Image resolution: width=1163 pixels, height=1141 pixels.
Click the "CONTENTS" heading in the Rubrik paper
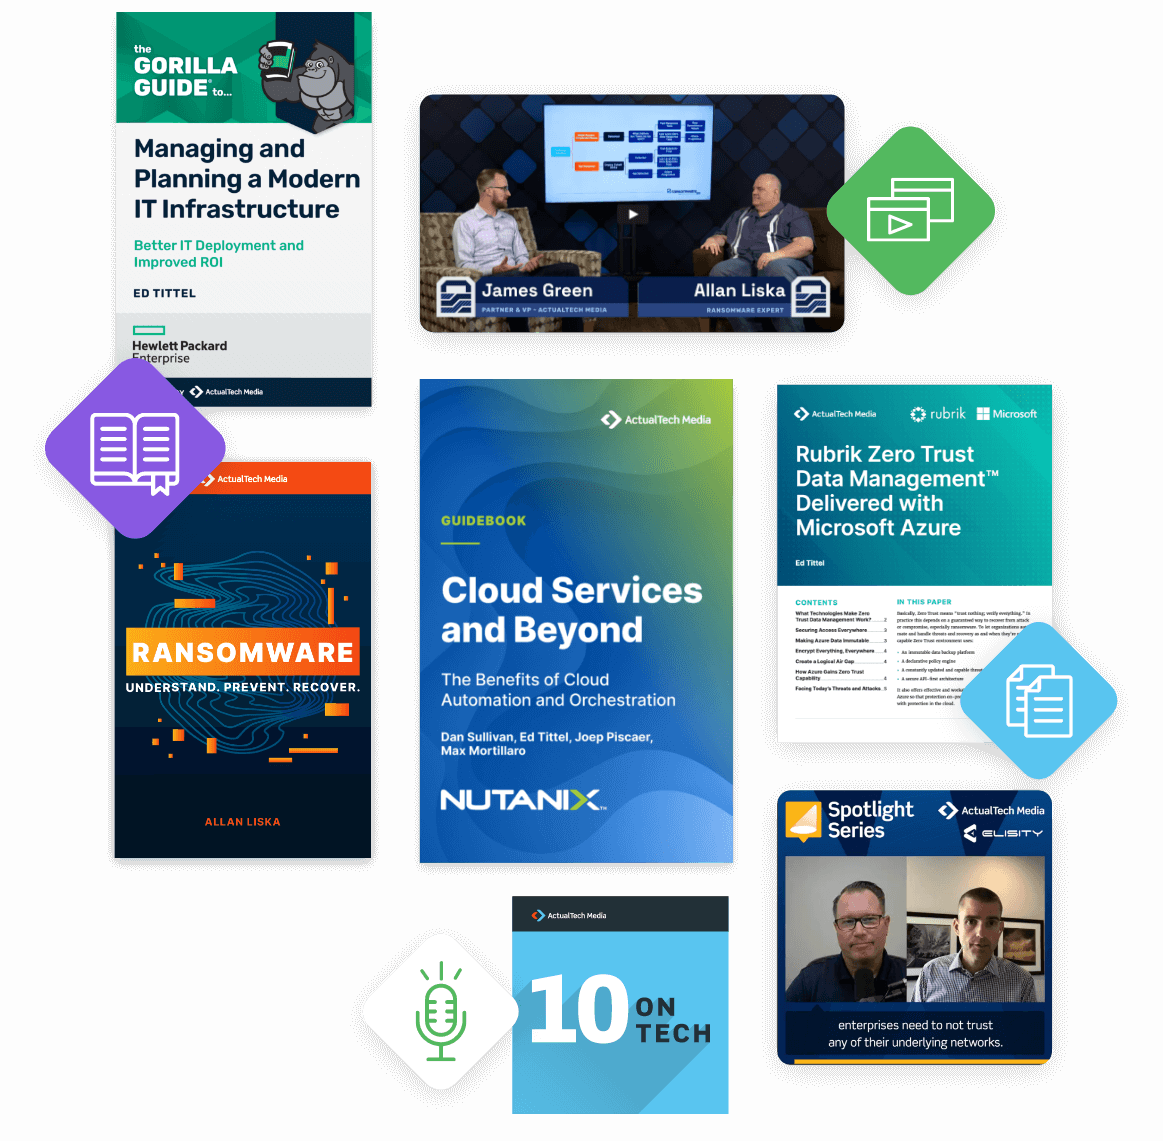pos(816,602)
